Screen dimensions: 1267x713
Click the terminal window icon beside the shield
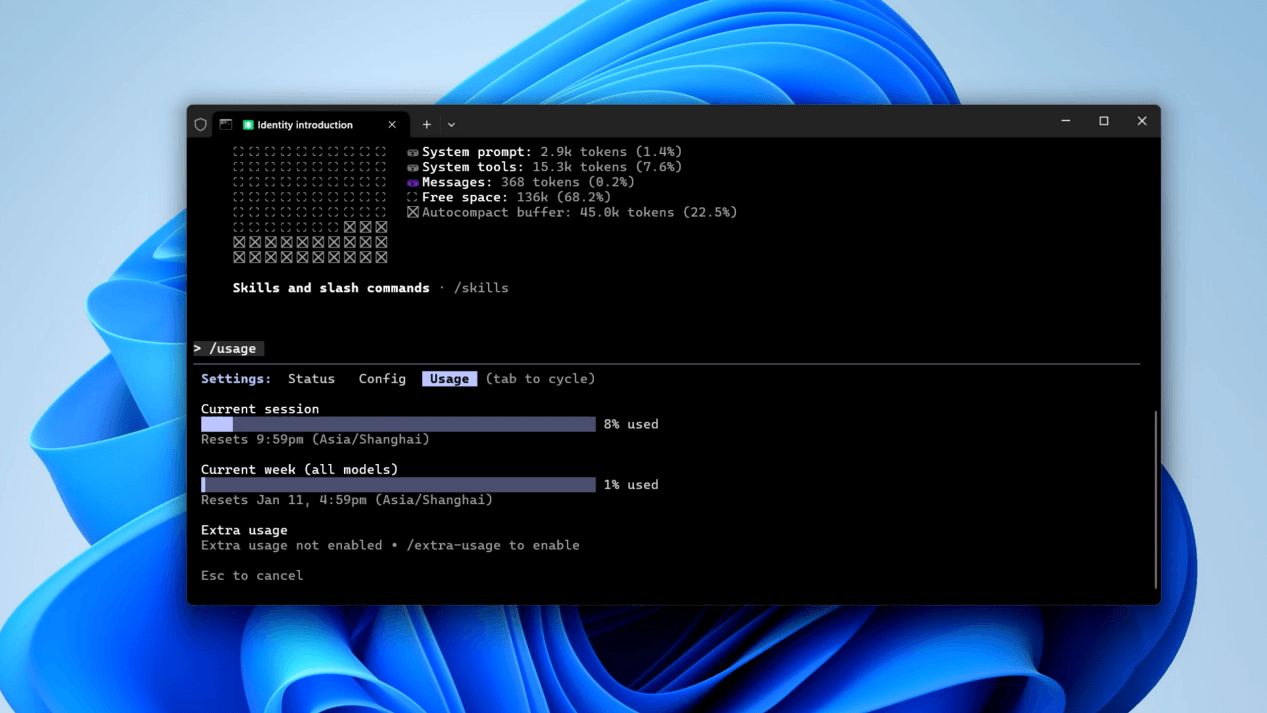point(226,125)
